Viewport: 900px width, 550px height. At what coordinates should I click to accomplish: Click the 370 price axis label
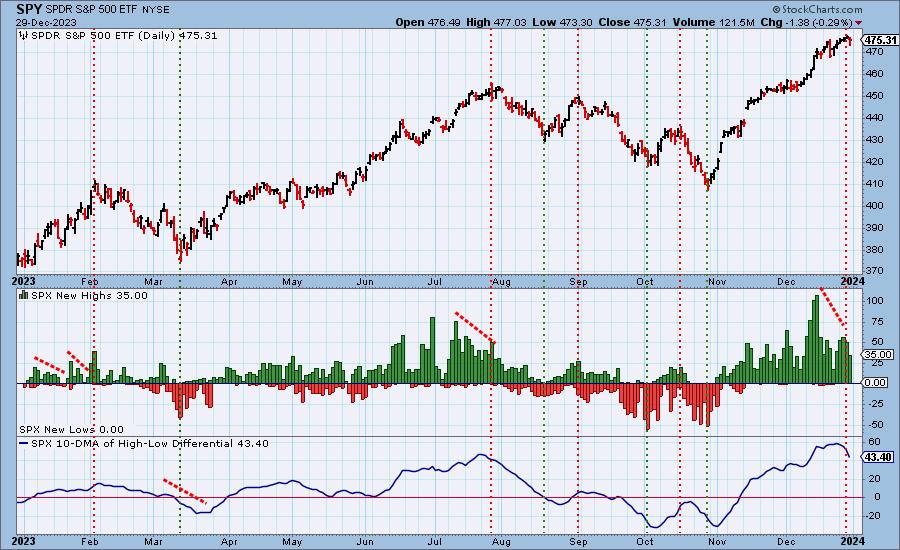coord(874,270)
